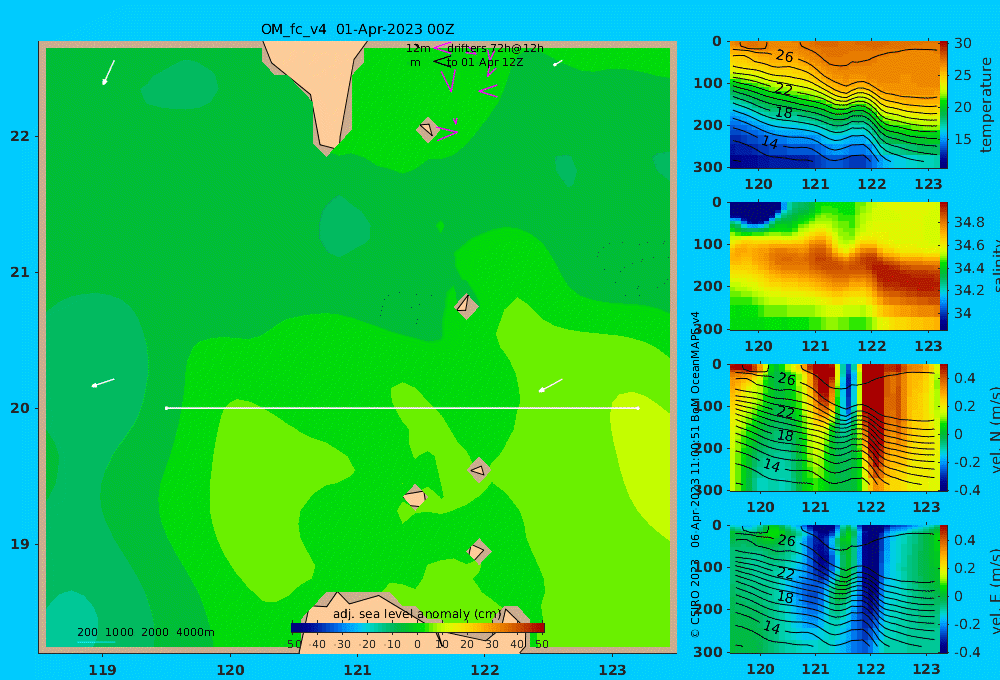Click the 'drifters 72h@12h' legend text
This screenshot has height=680, width=1000.
point(495,48)
